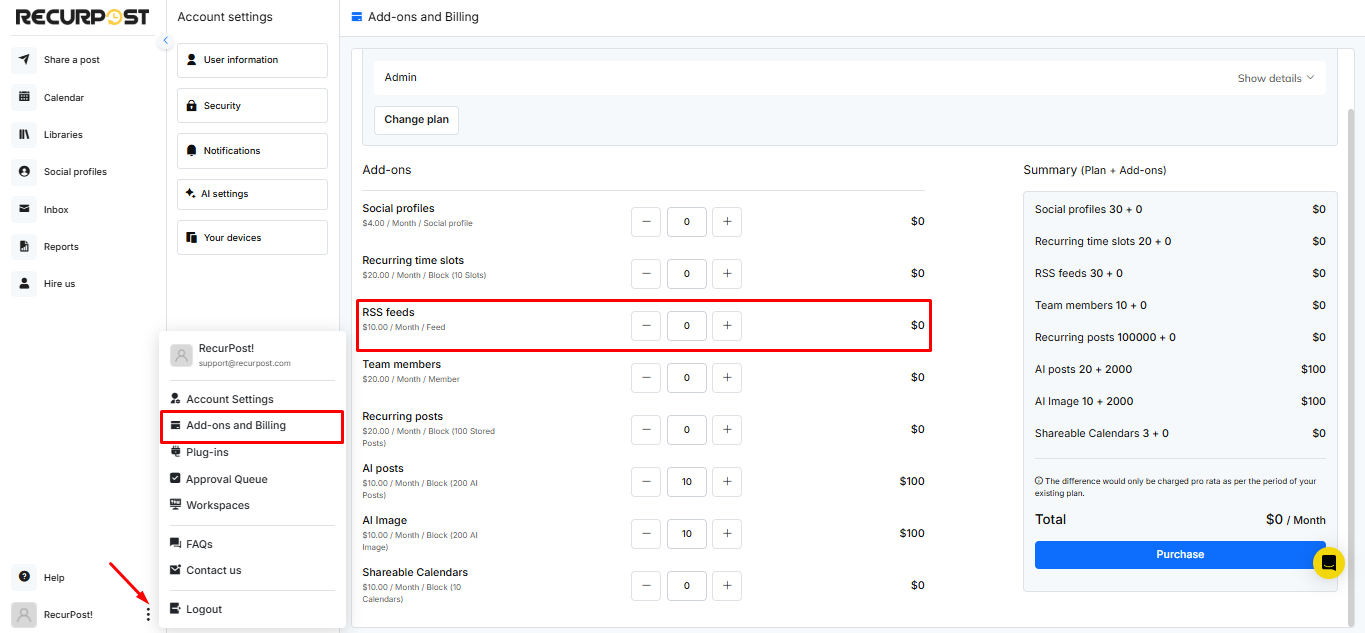Open the Notifications settings tab
The image size is (1365, 633).
[252, 151]
